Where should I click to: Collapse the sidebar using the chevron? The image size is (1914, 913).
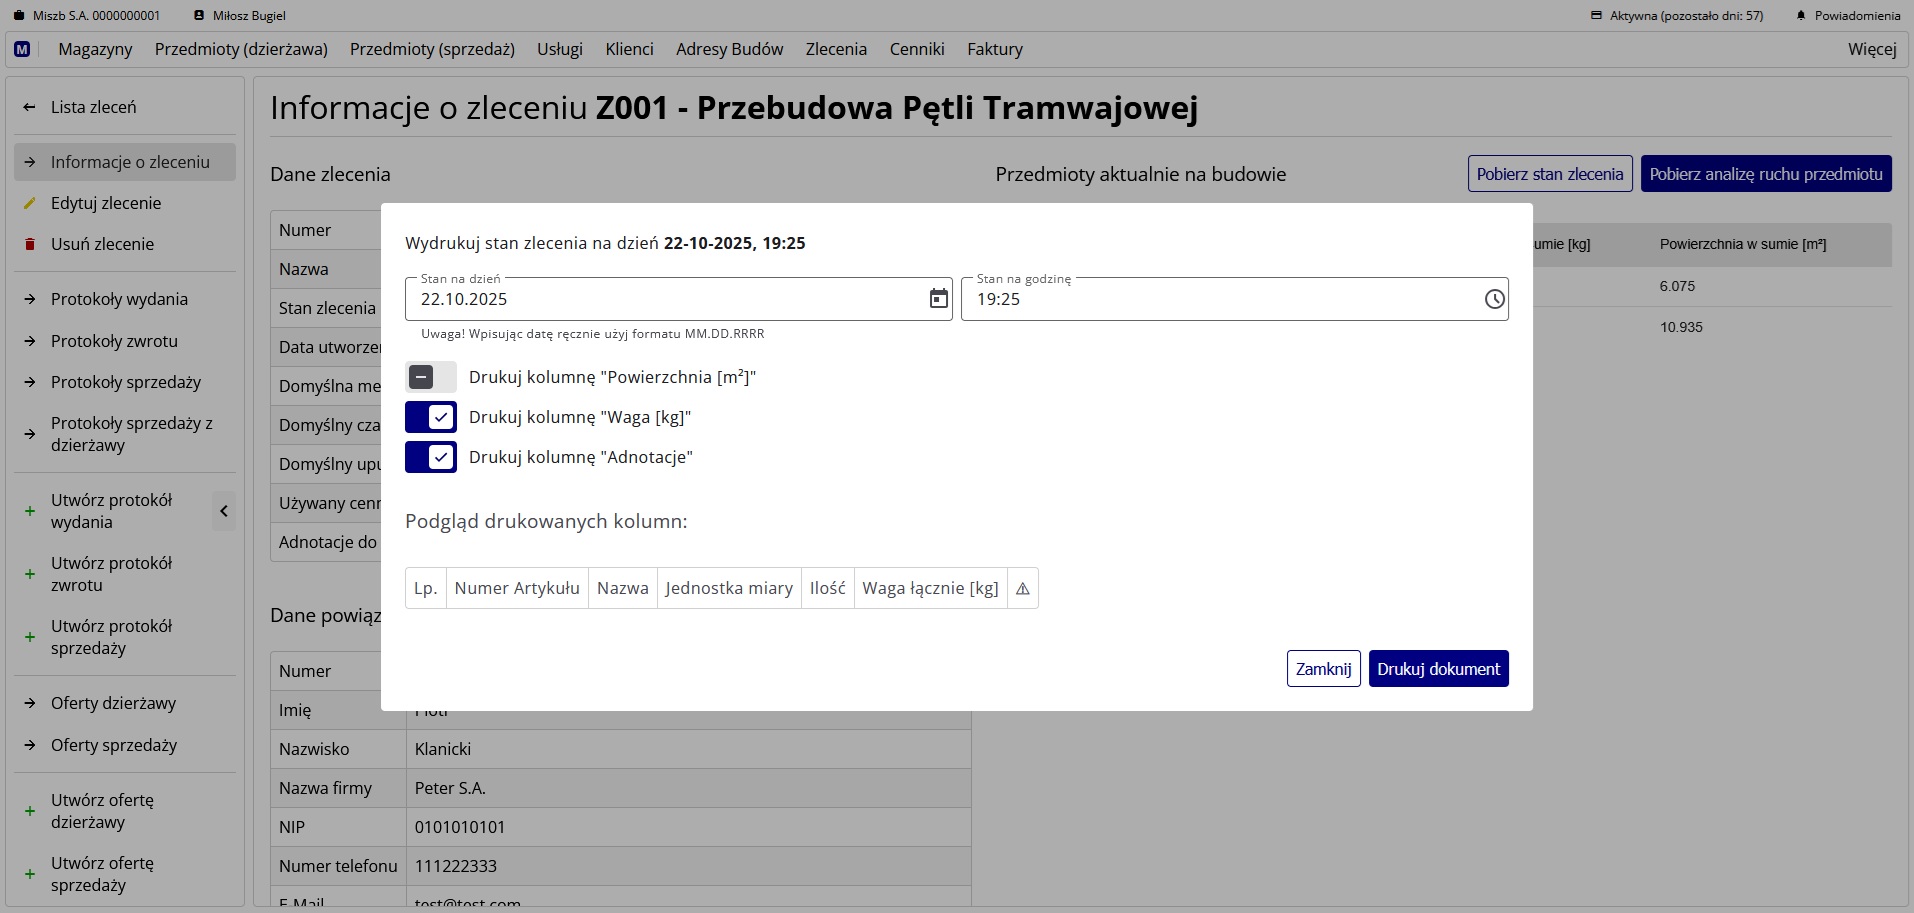click(224, 511)
